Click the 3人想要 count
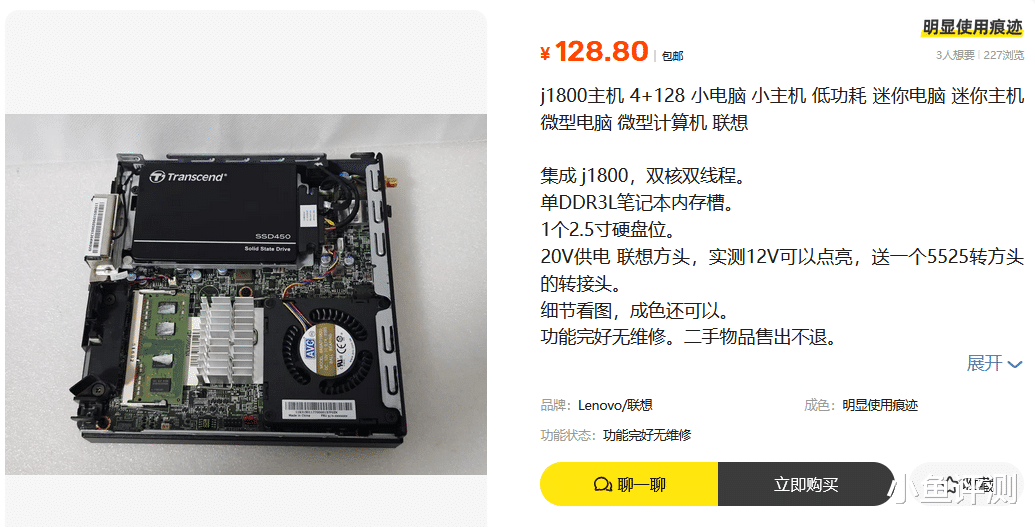The width and height of the screenshot is (1035, 527). 955,55
